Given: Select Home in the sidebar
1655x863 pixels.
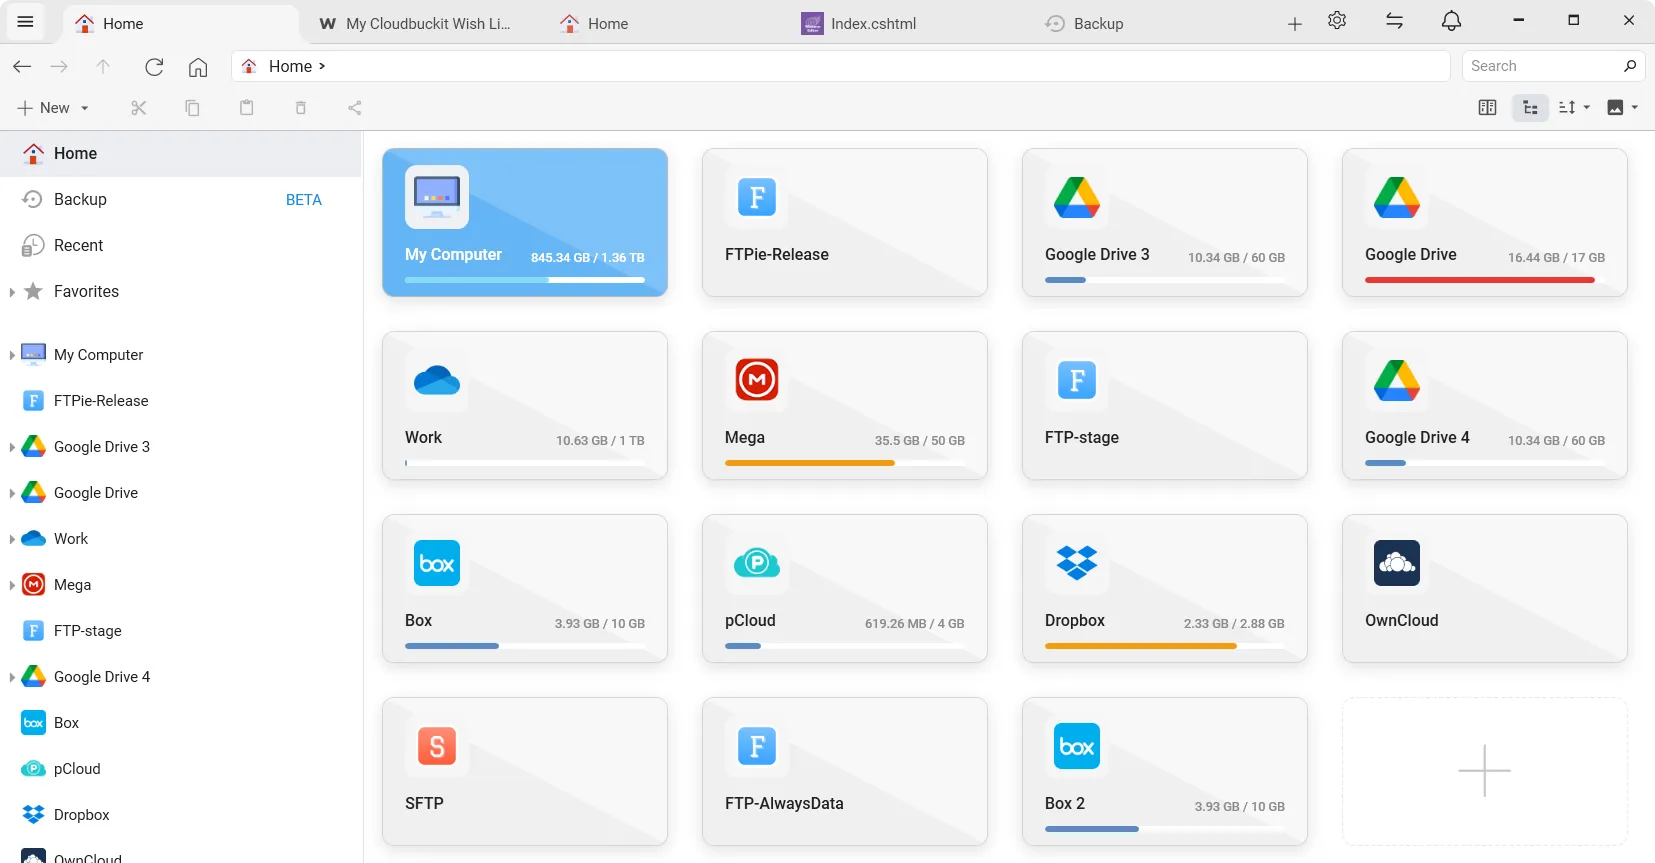Looking at the screenshot, I should [x=180, y=153].
